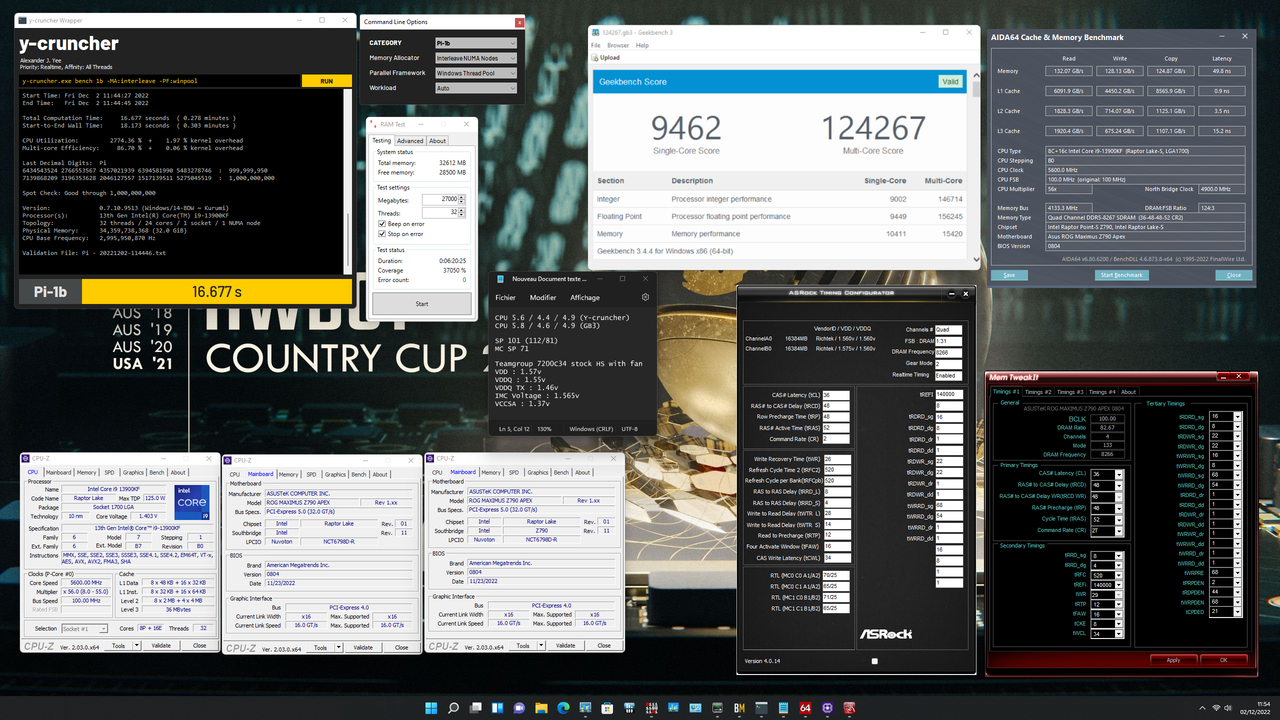
Task: Open Bench tab in rightmost CPU-Z window
Action: pos(561,472)
